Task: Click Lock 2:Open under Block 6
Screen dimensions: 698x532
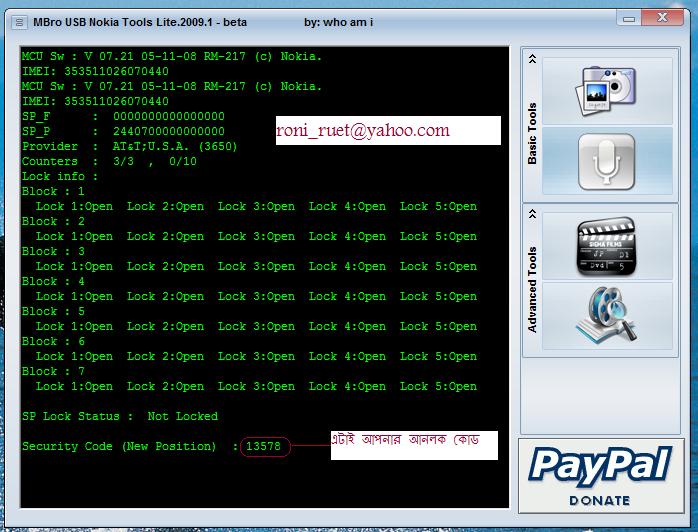Action: point(166,356)
